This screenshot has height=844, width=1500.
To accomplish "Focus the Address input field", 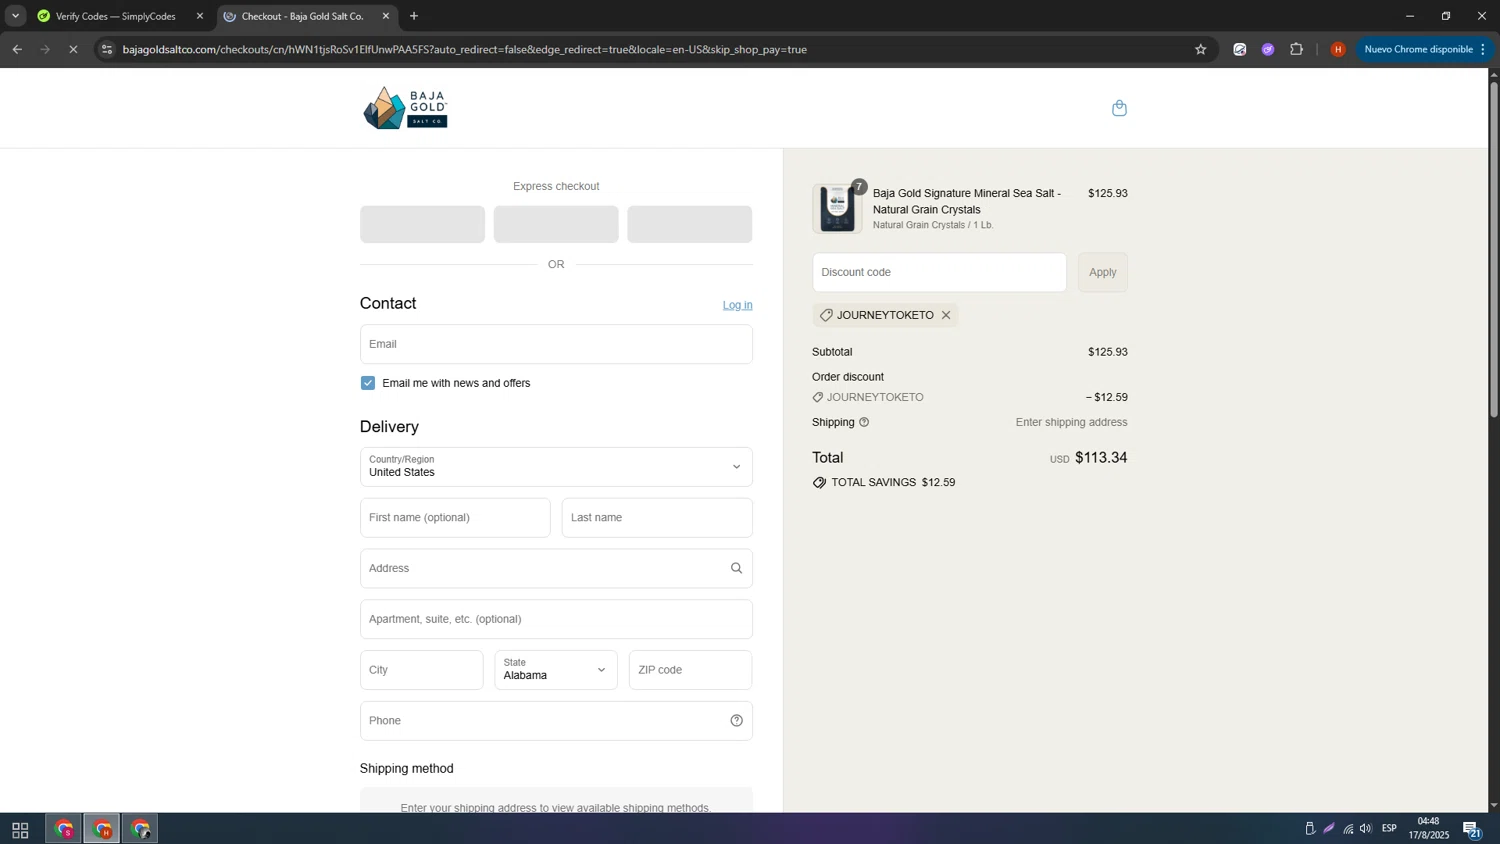I will pos(556,568).
